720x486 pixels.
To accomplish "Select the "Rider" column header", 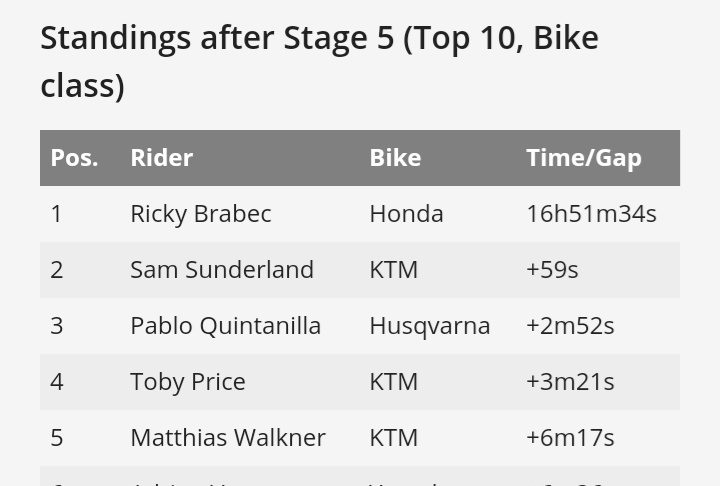I will (x=161, y=158).
